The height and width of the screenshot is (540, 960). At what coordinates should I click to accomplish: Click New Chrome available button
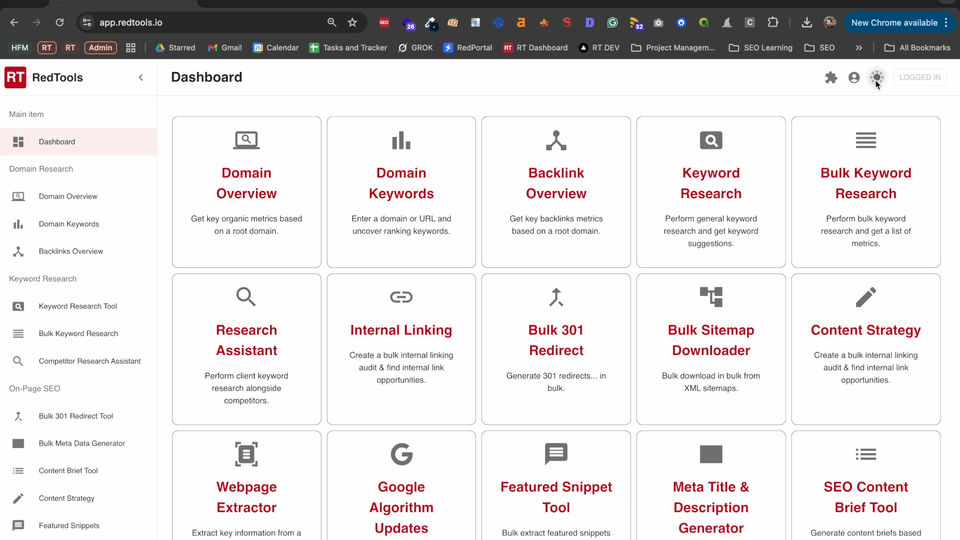(899, 23)
